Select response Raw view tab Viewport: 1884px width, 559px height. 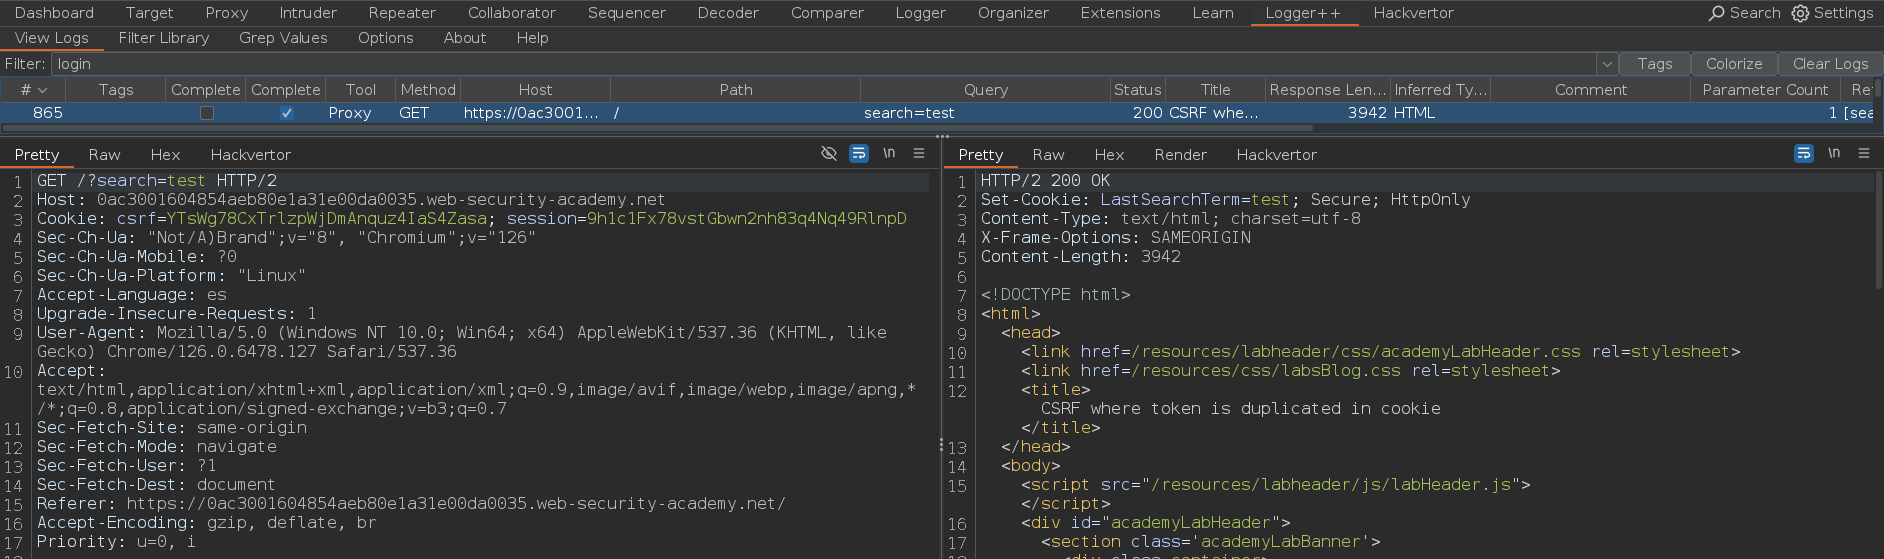1048,155
